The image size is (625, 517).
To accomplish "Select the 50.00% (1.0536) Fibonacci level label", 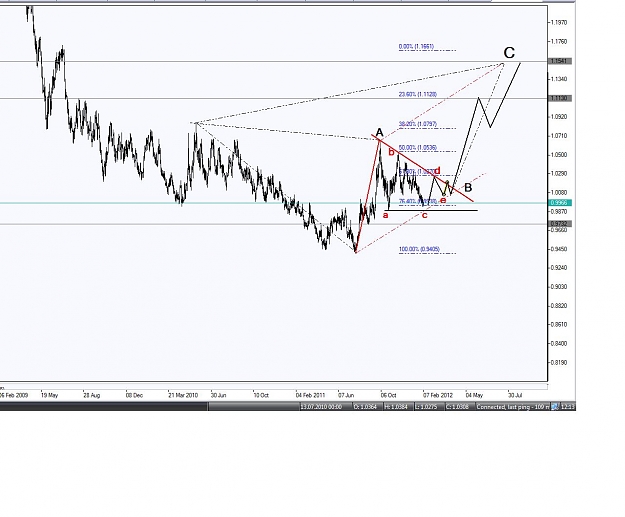I will pos(418,148).
